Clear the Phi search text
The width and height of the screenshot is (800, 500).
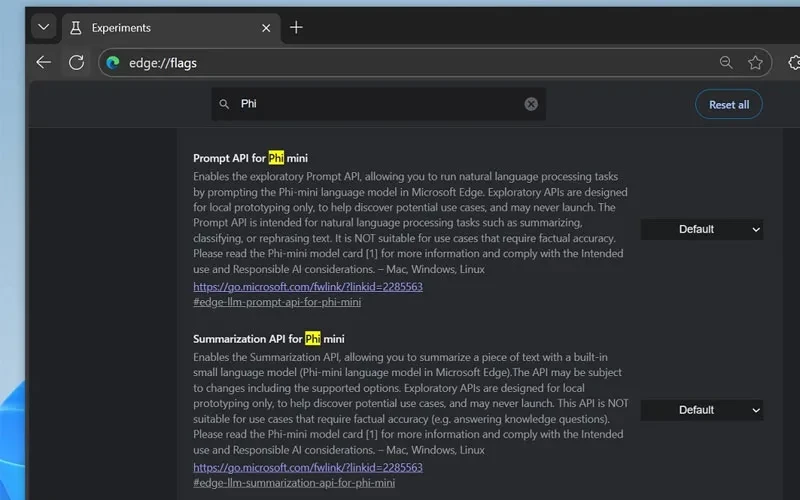[531, 104]
